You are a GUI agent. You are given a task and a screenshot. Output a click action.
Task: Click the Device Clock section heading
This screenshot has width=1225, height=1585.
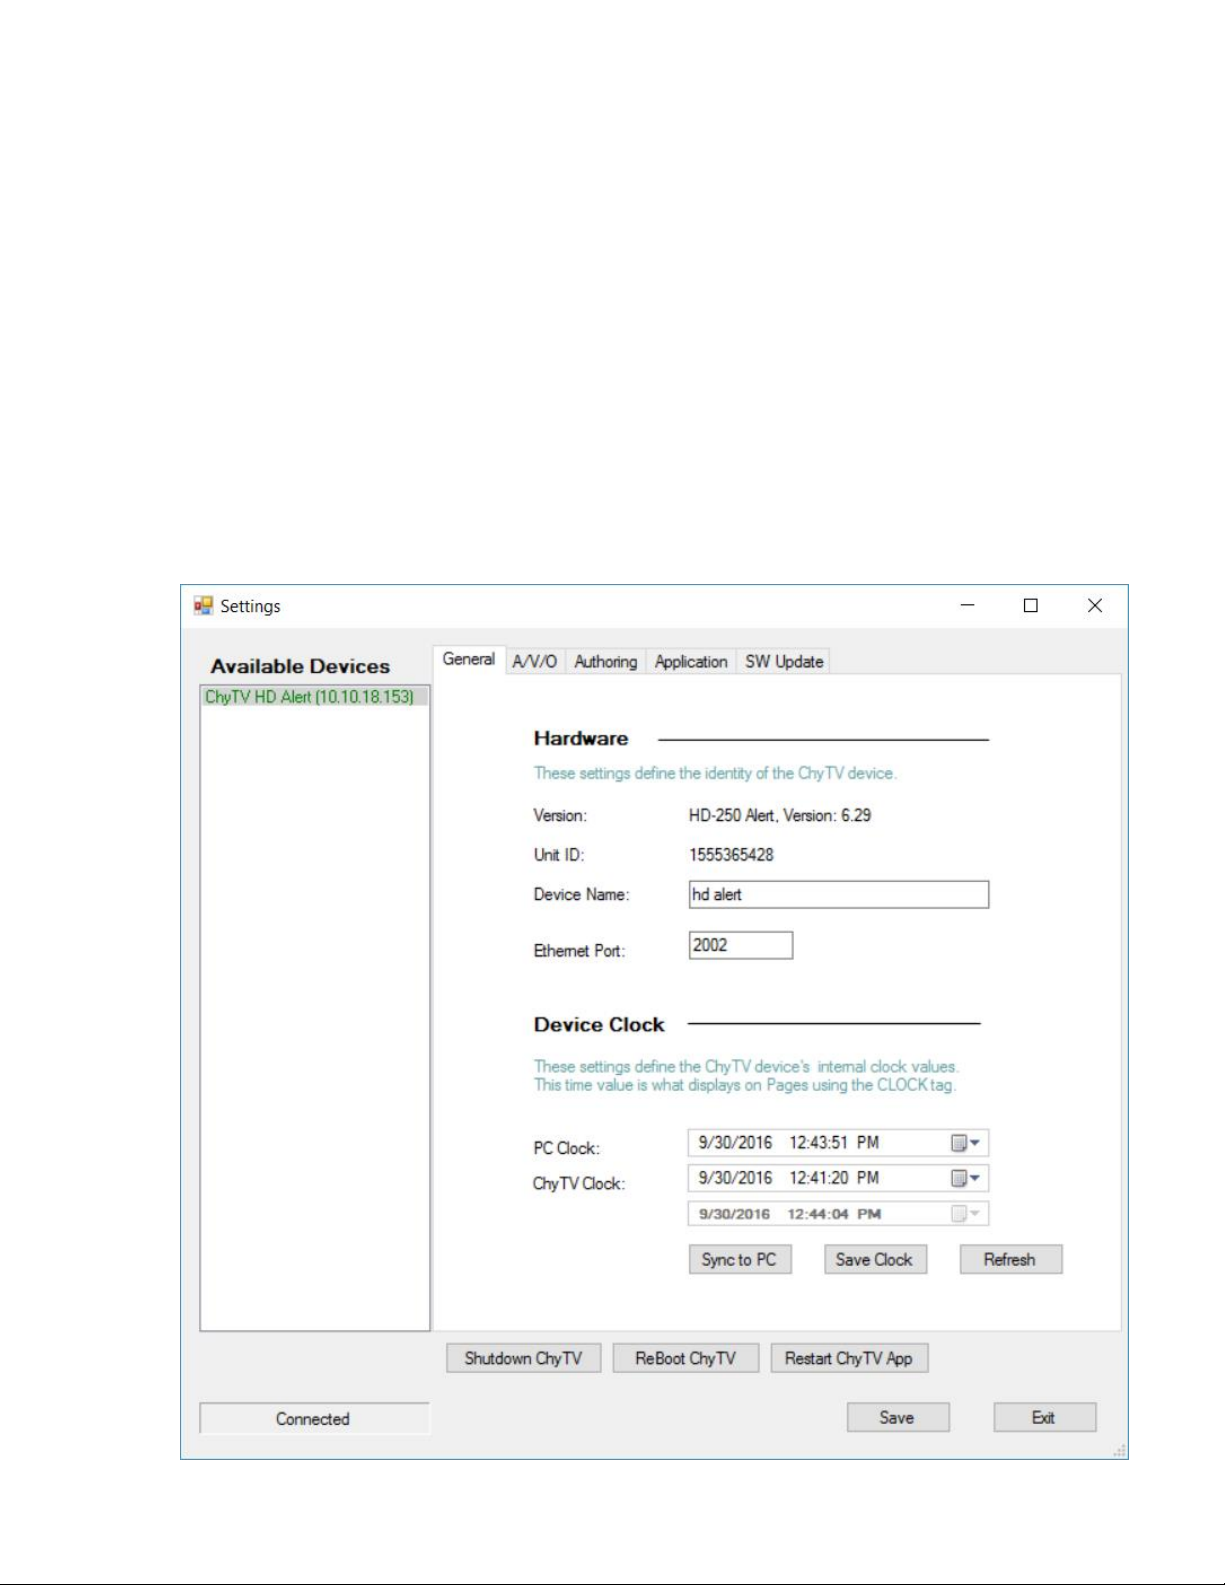[599, 1025]
